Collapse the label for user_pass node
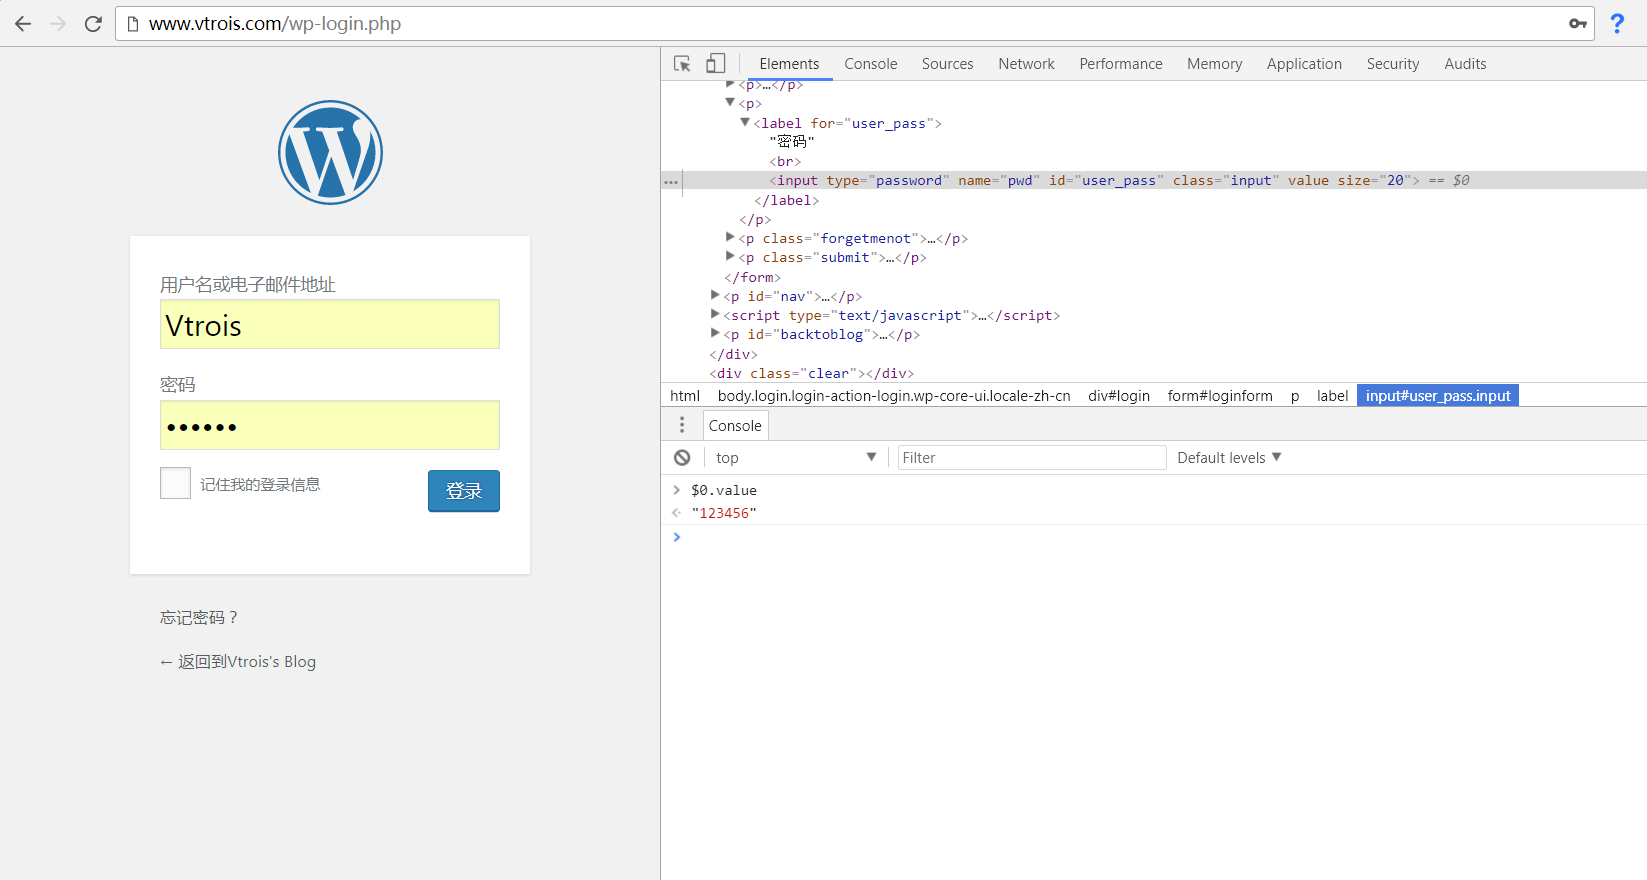 pyautogui.click(x=744, y=123)
